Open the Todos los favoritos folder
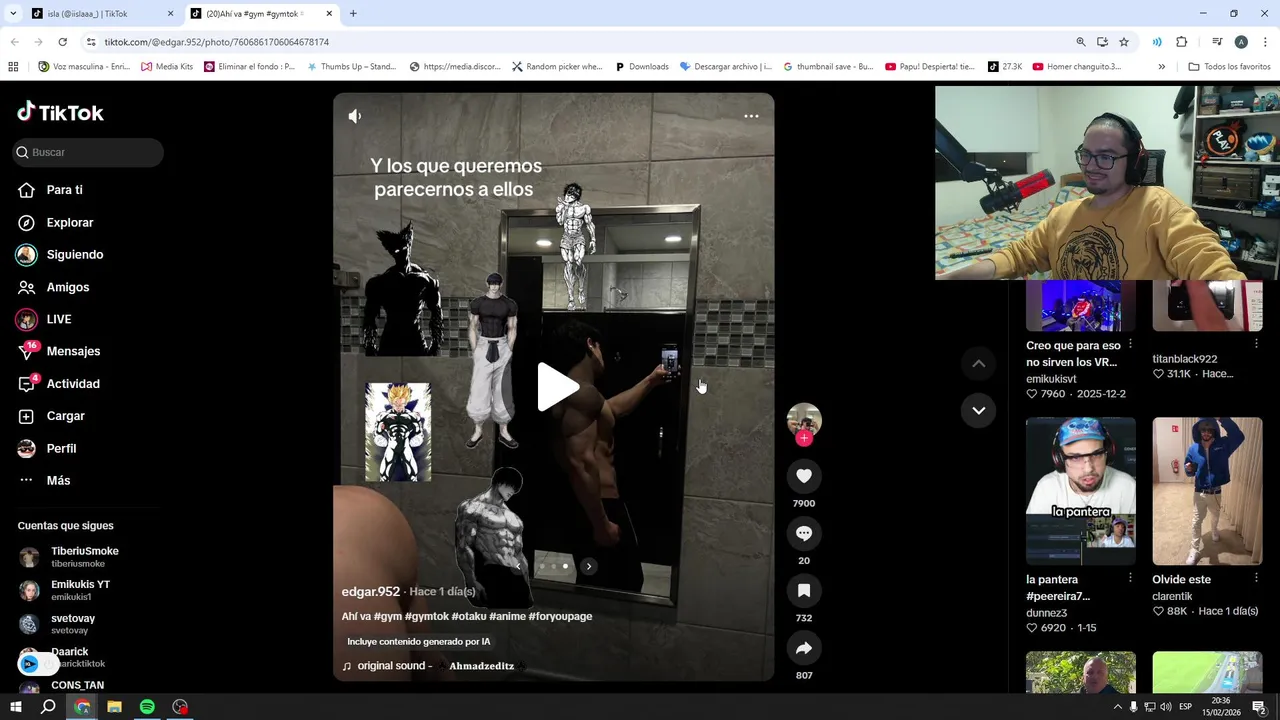 point(1229,67)
